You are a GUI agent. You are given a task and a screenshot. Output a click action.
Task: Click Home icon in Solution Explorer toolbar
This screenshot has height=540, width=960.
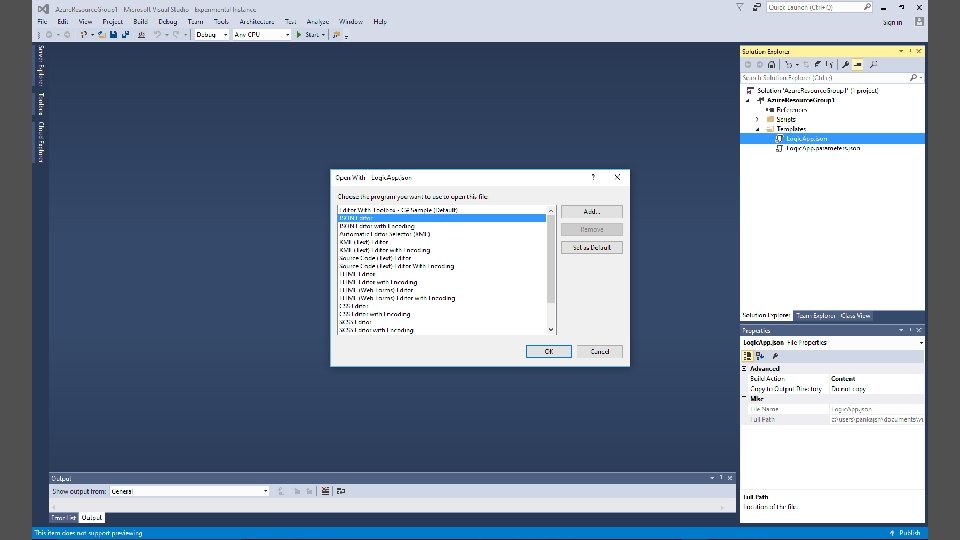(771, 64)
